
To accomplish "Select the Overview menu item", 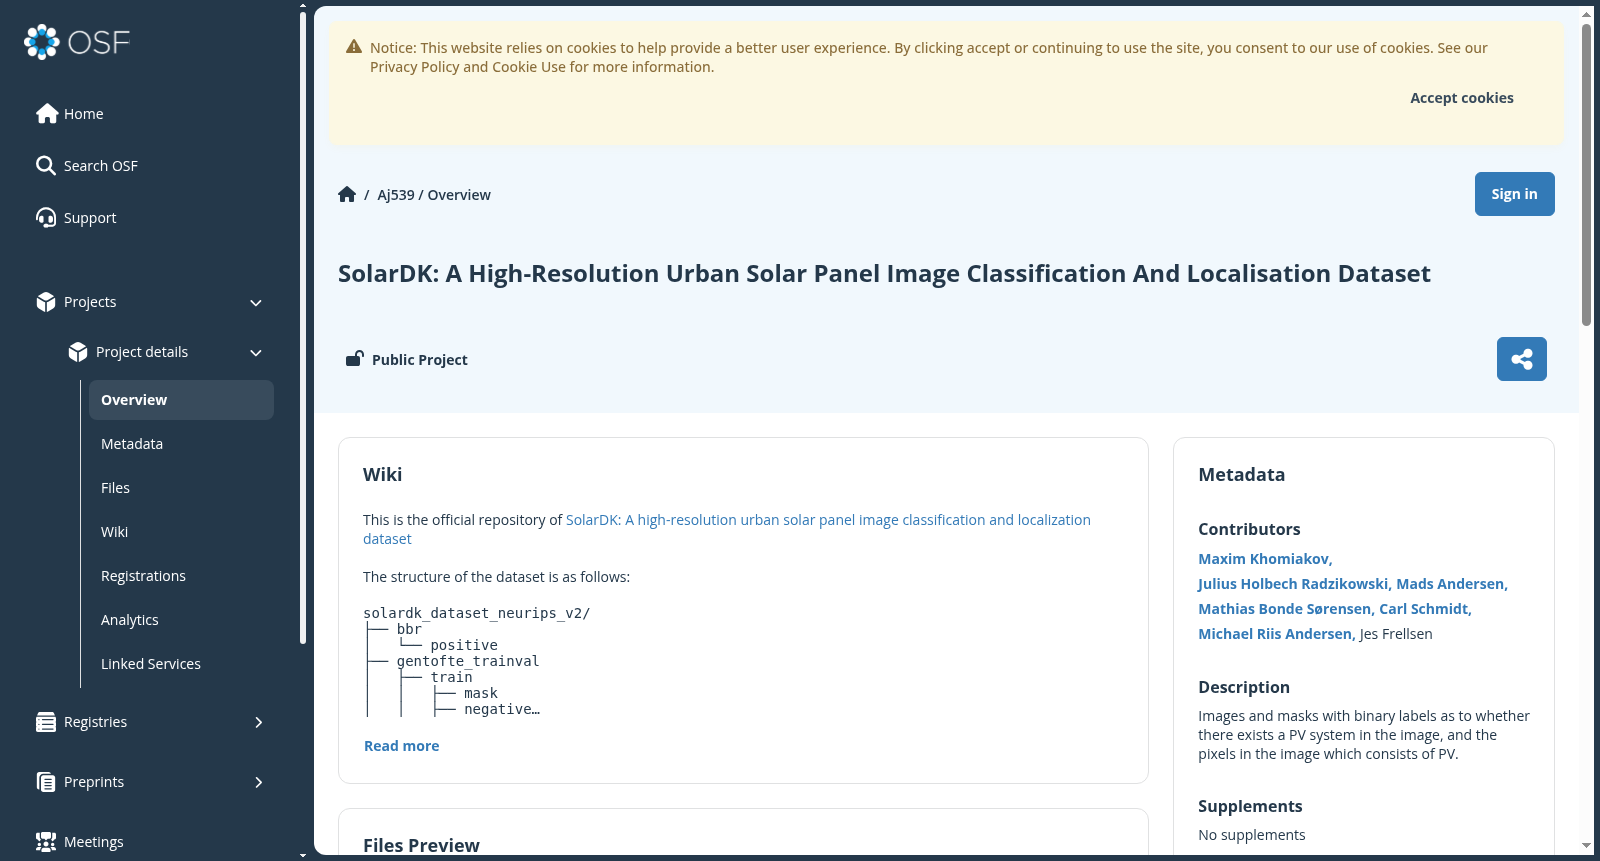I will [181, 400].
